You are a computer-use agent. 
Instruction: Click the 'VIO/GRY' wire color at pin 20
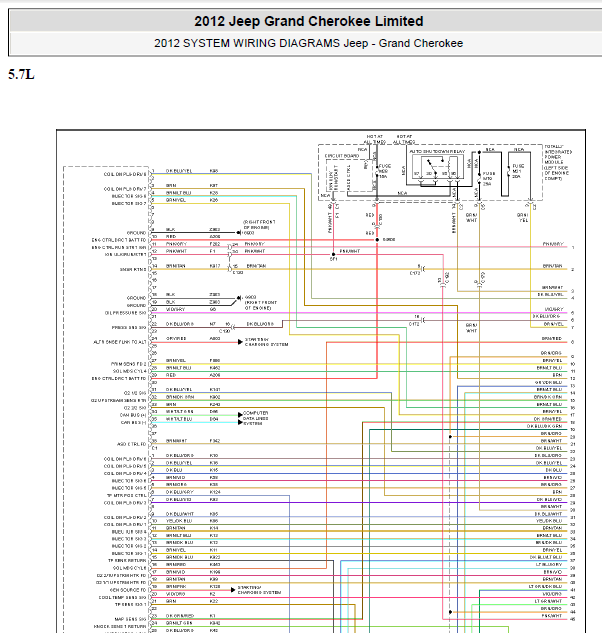tap(175, 309)
